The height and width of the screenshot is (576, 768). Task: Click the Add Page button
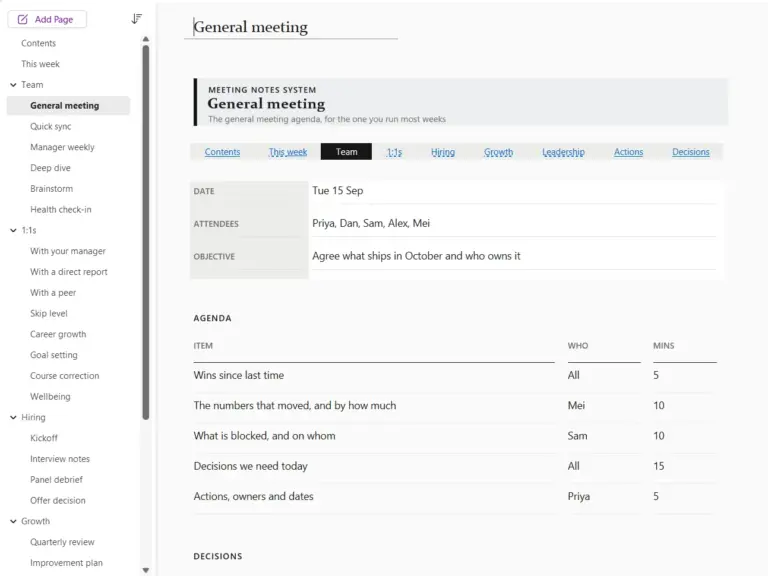[47, 19]
